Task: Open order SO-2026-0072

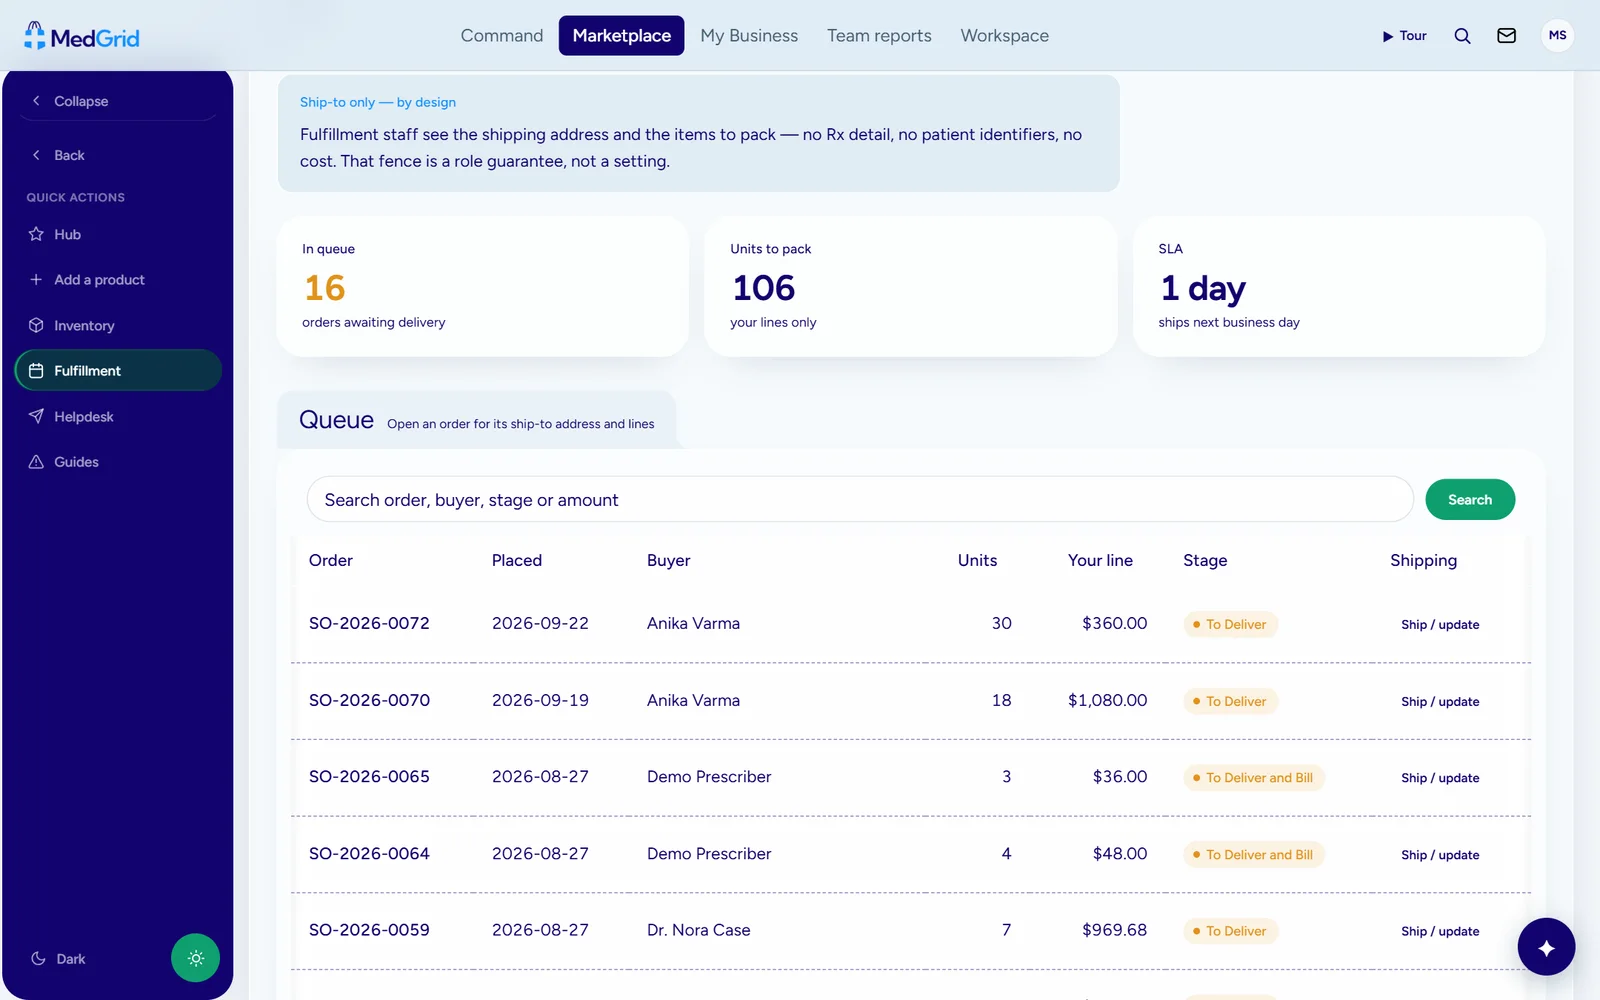Action: [369, 624]
